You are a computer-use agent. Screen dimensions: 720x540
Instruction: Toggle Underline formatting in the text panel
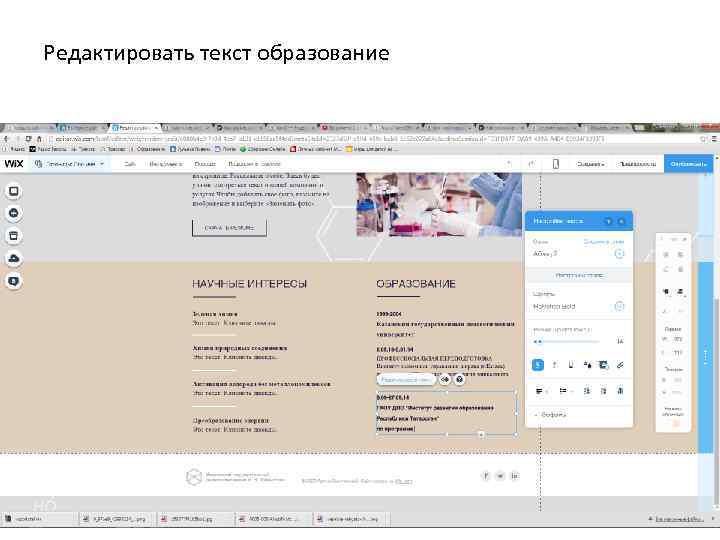click(x=571, y=365)
